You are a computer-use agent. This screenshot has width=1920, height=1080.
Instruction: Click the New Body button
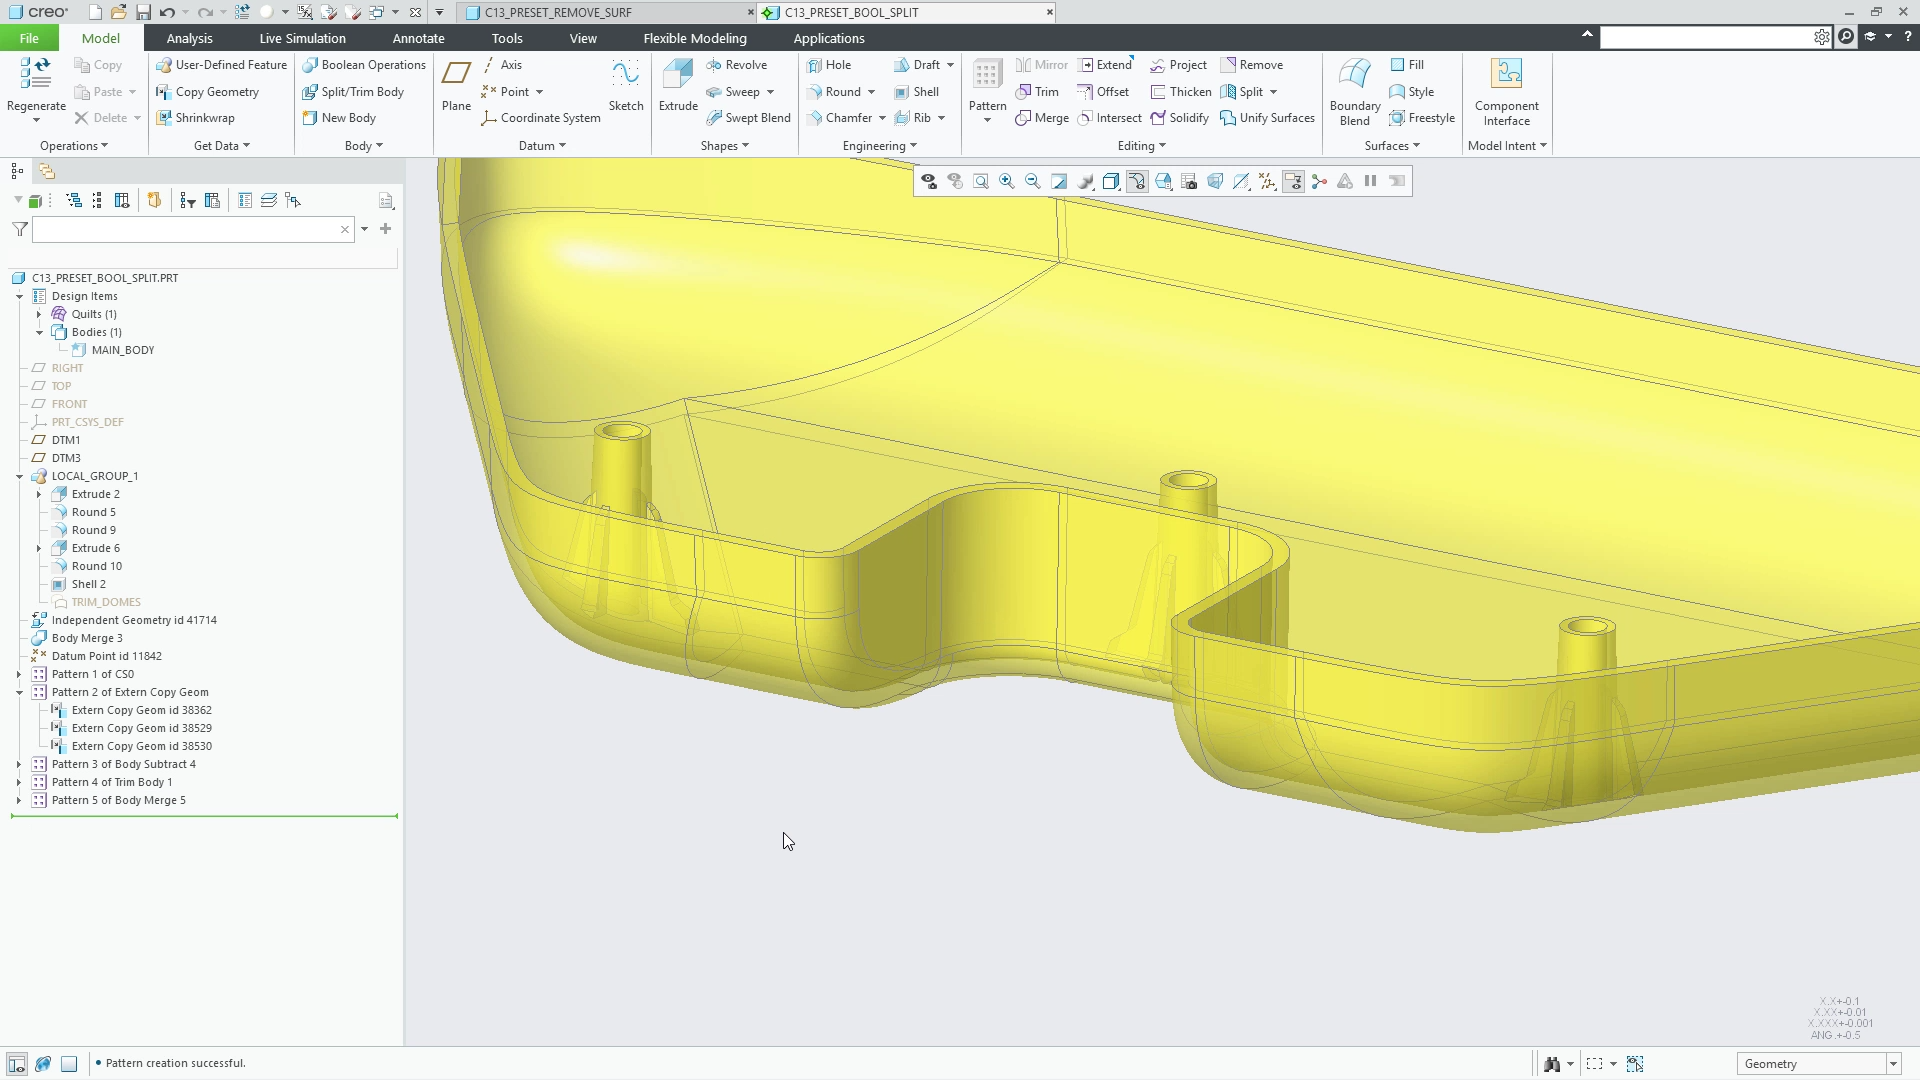(339, 118)
